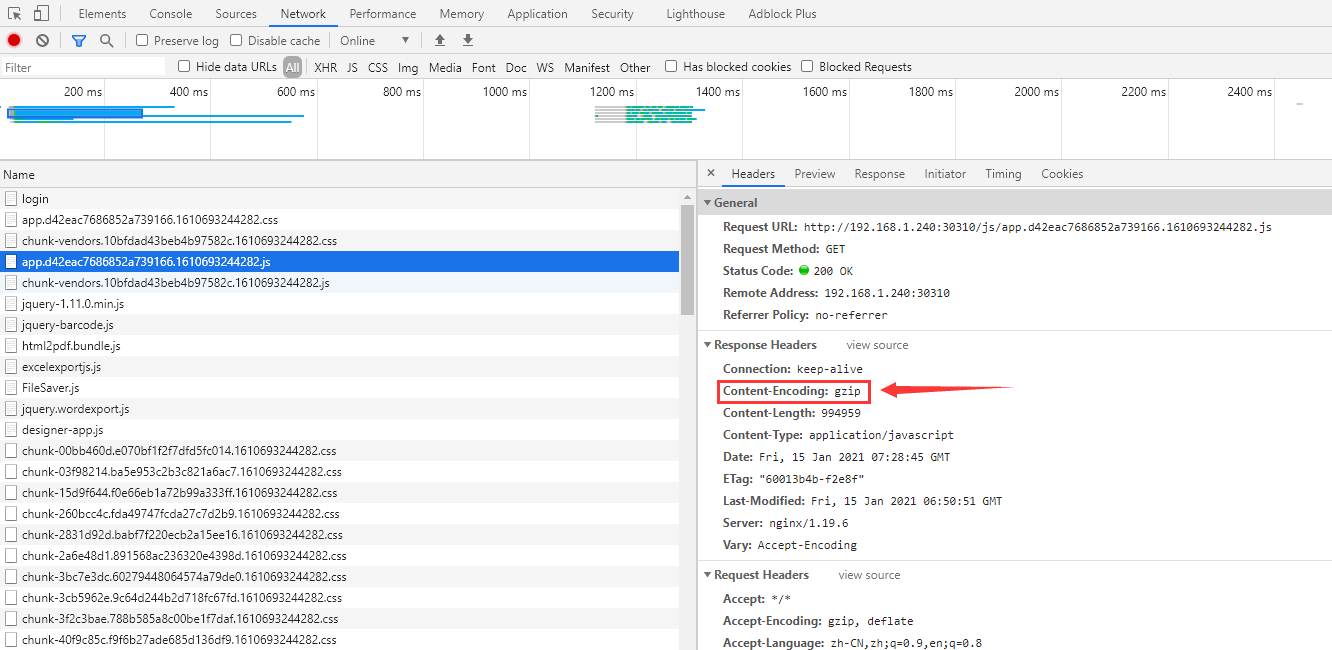Image resolution: width=1332 pixels, height=650 pixels.
Task: Switch to the Security tab
Action: 612,14
